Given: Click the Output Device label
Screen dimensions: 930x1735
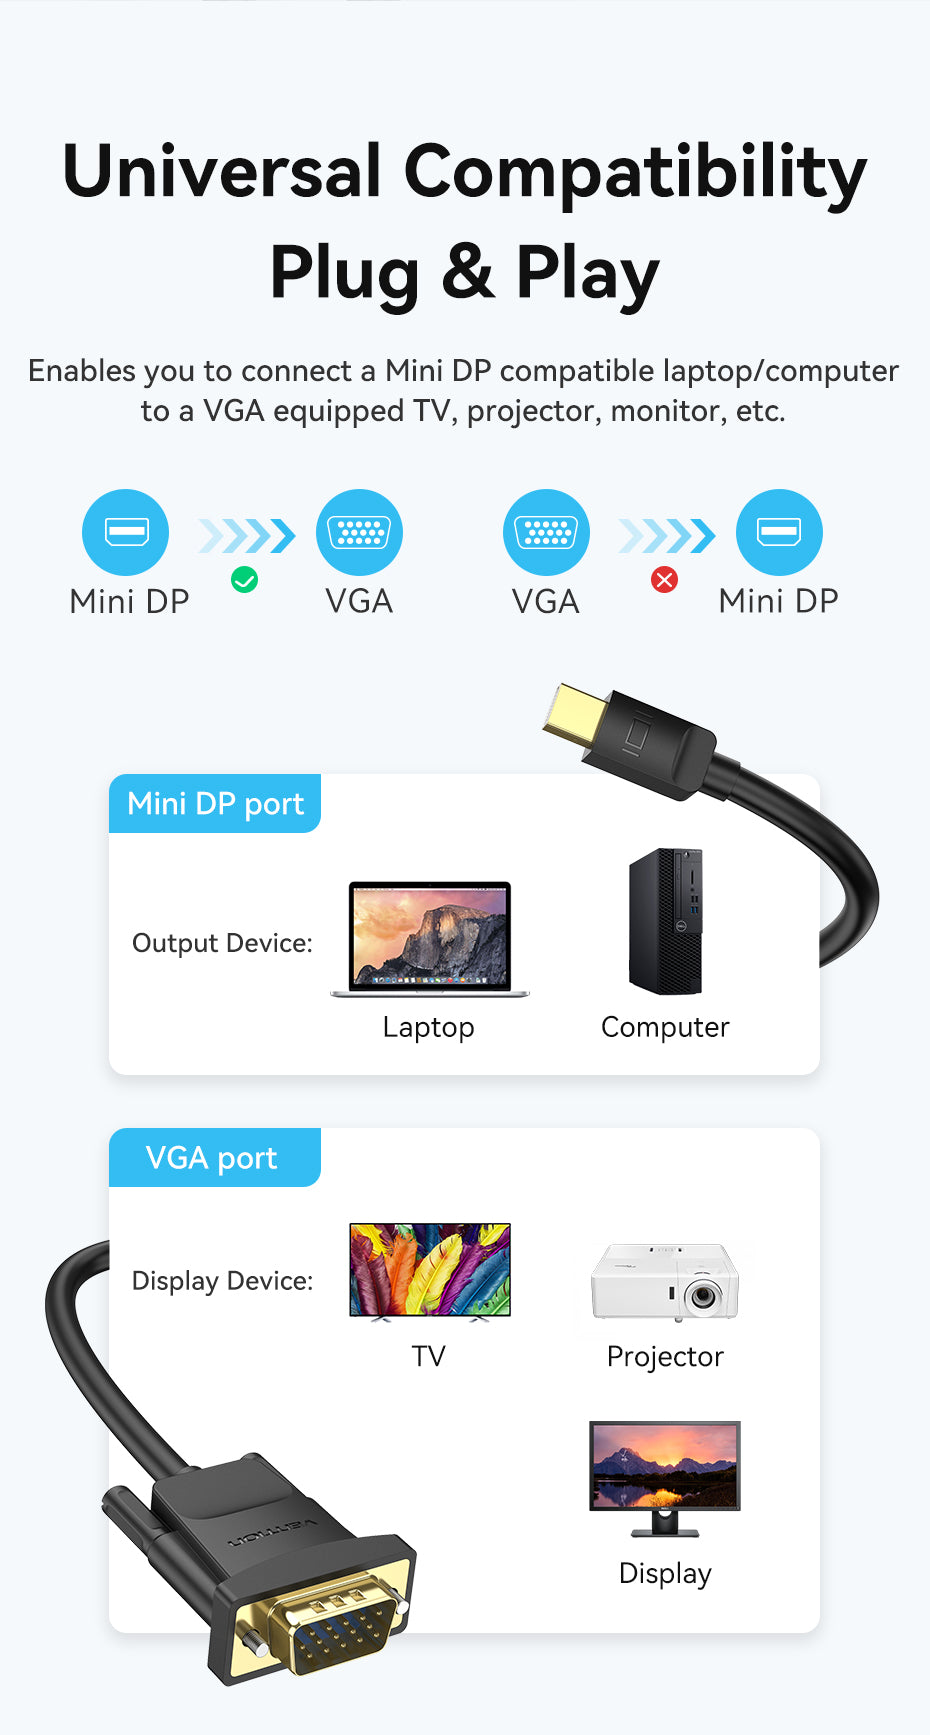Looking at the screenshot, I should (x=222, y=943).
